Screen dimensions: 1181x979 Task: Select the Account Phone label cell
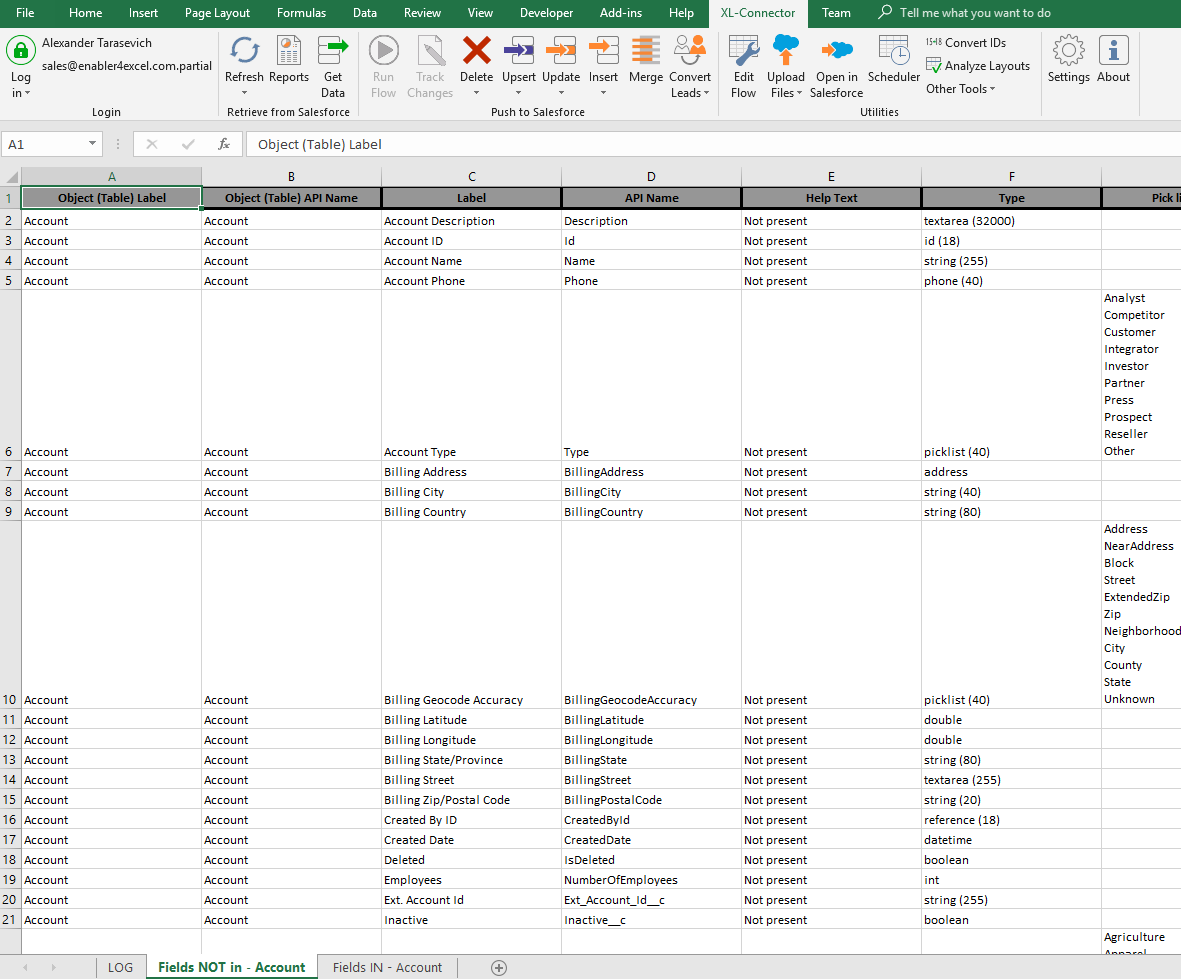pos(471,281)
